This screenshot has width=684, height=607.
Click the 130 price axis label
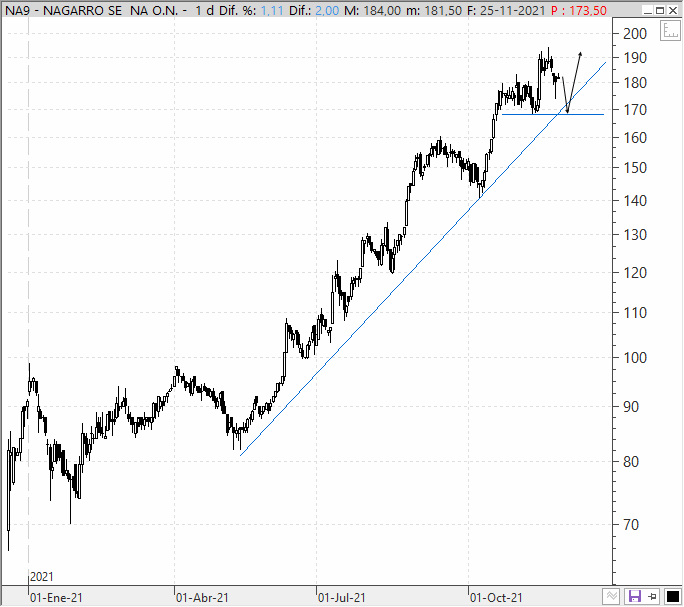point(634,235)
